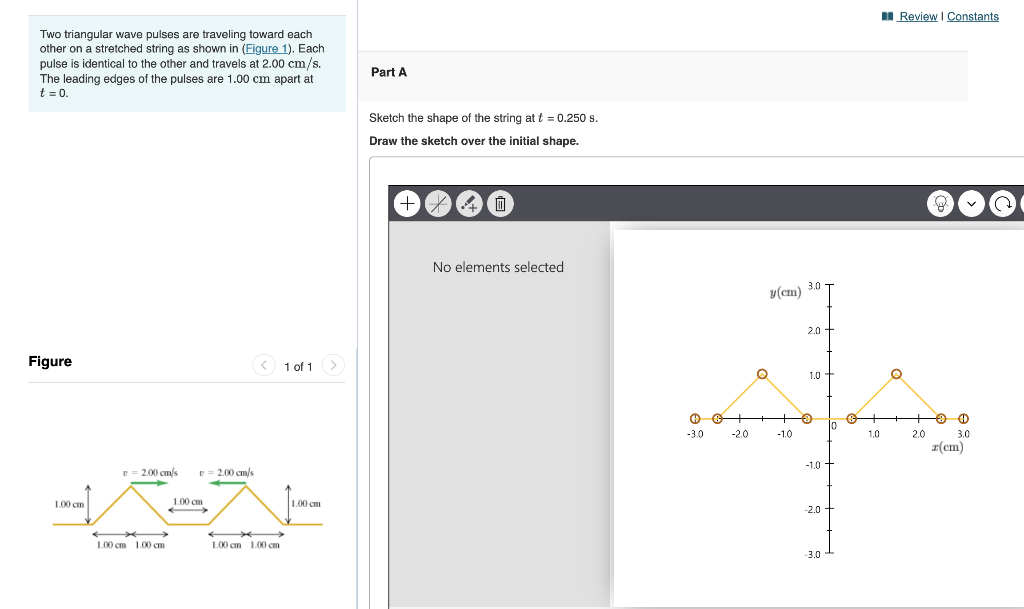Click the plus sign inside the marker tool icon
The width and height of the screenshot is (1024, 609).
click(x=473, y=208)
